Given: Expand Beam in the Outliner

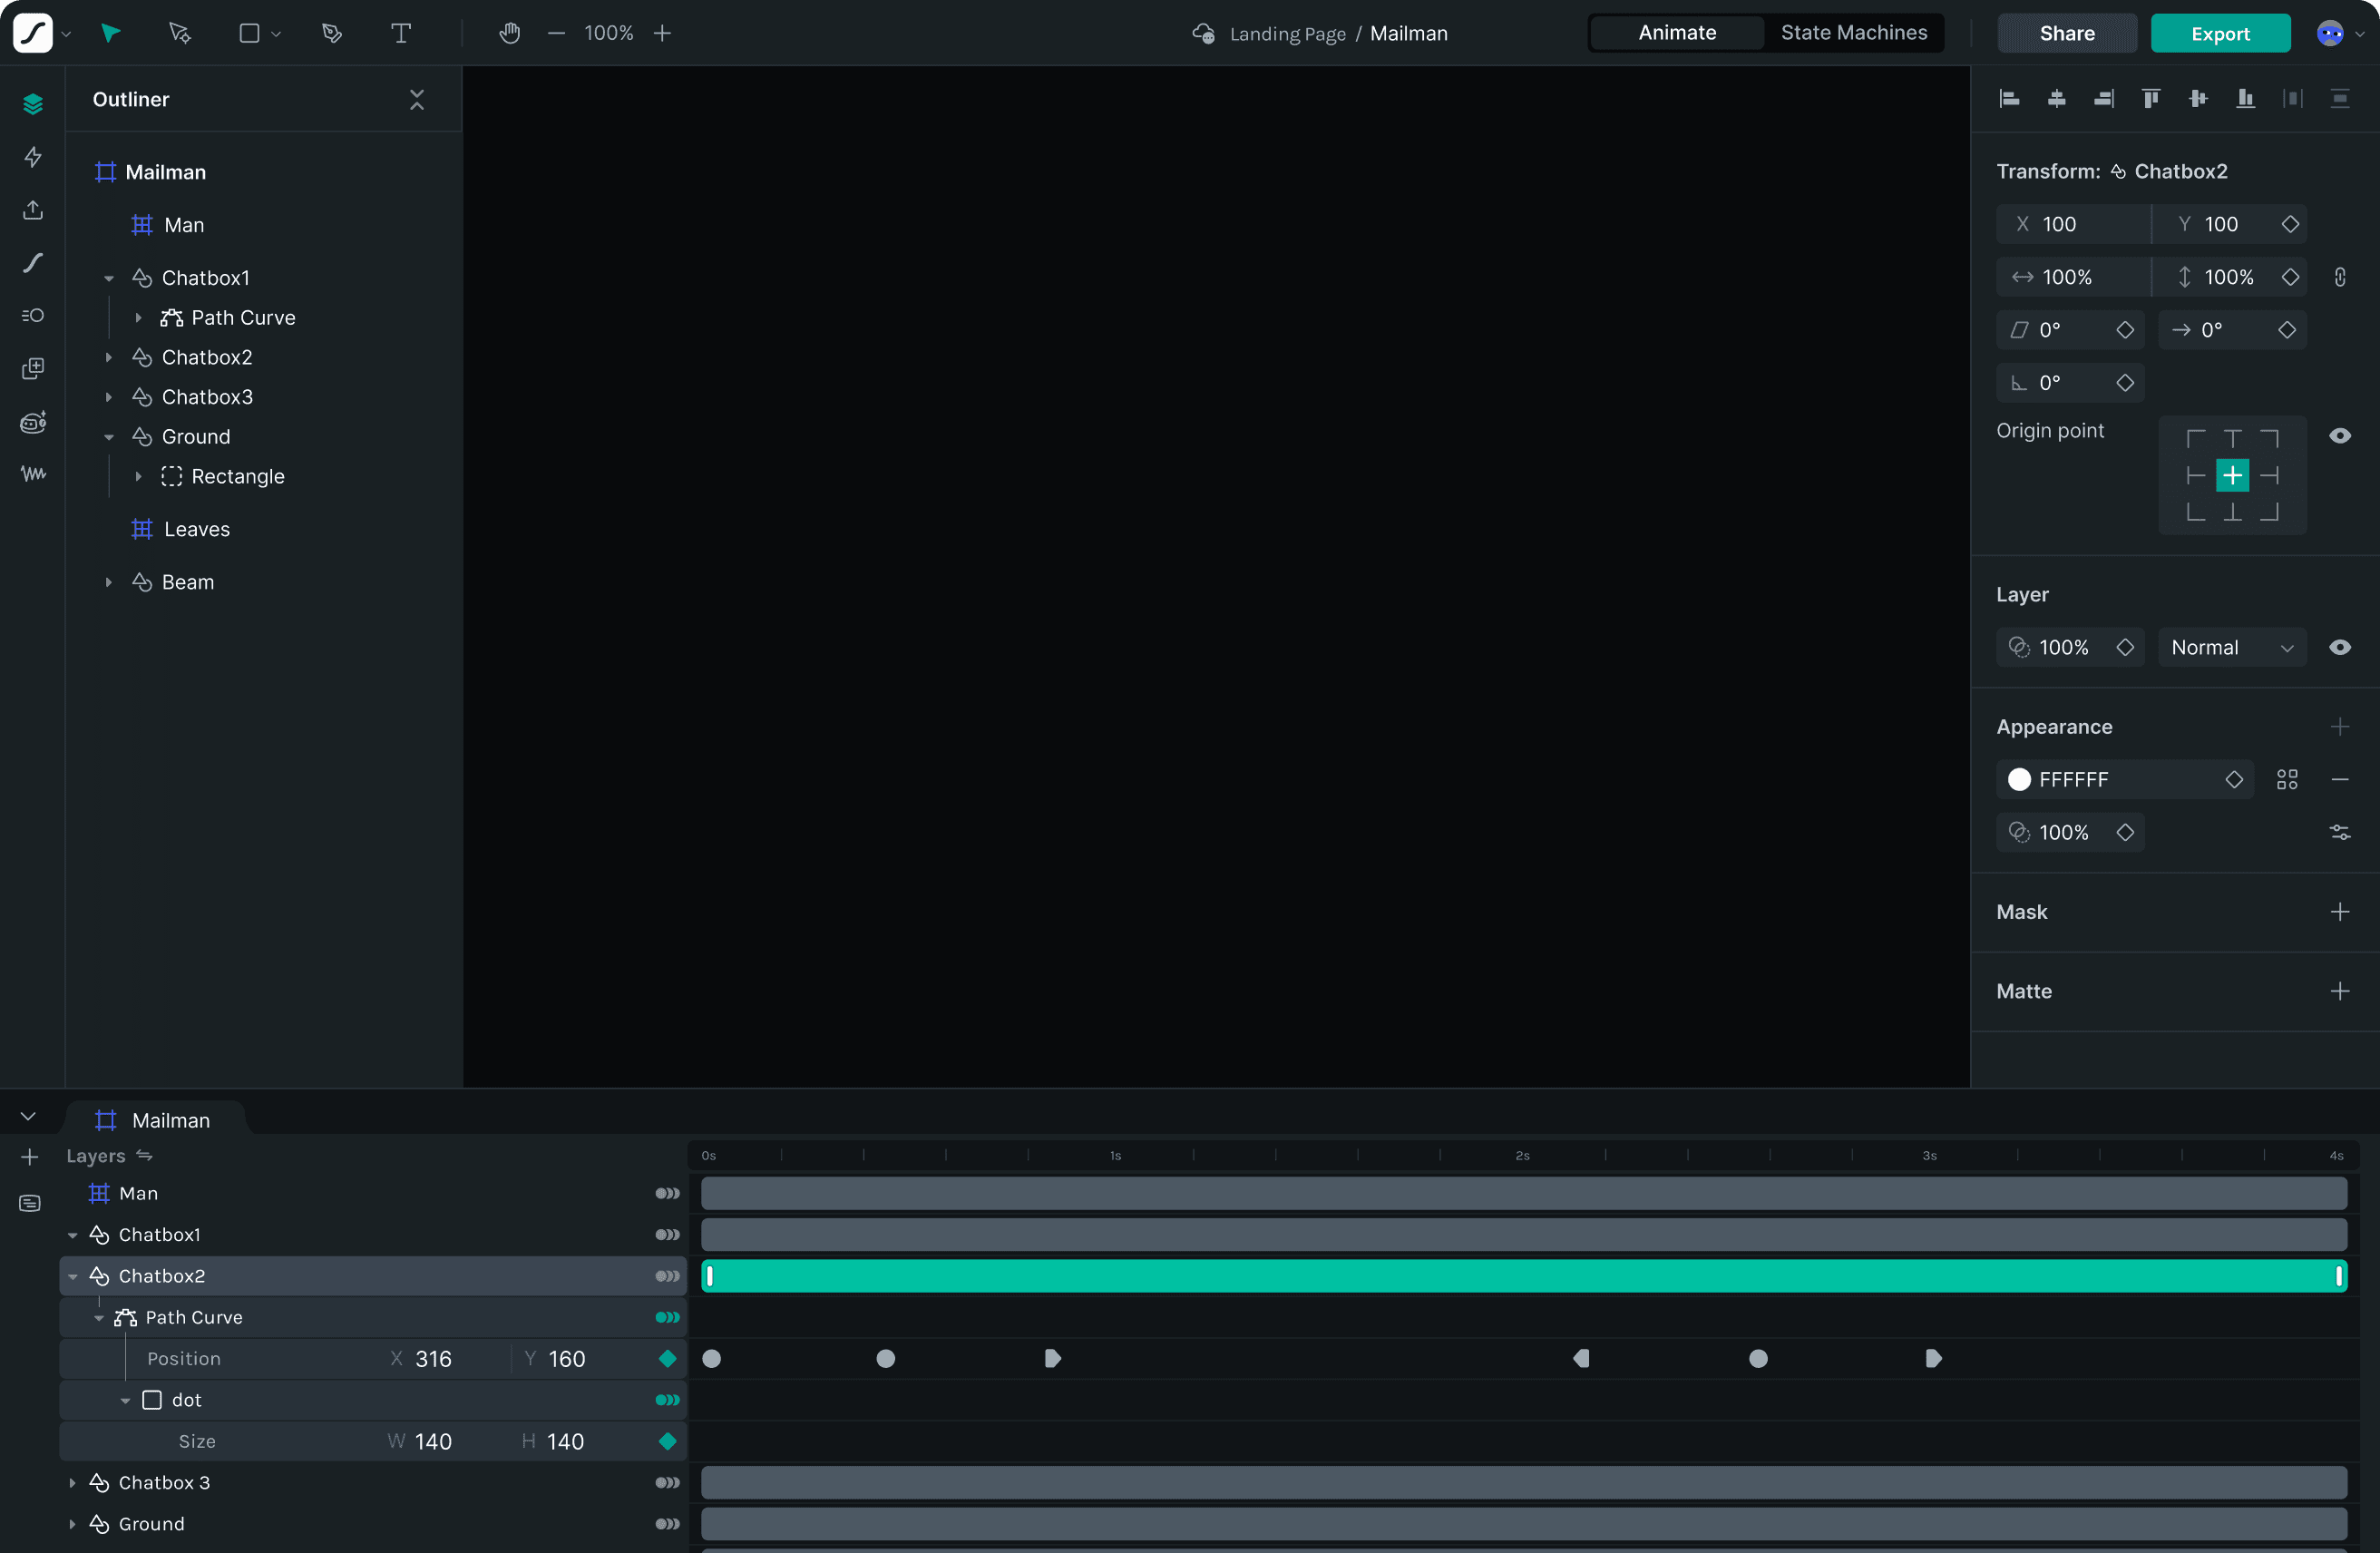Looking at the screenshot, I should pyautogui.click(x=109, y=582).
